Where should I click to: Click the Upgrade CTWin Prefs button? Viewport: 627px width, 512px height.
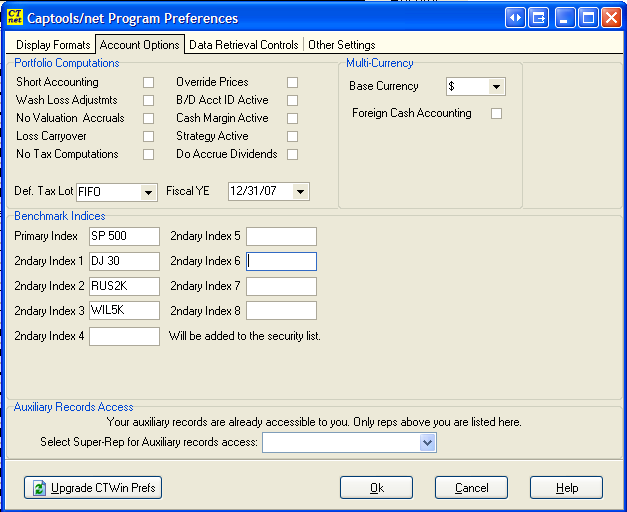click(93, 487)
